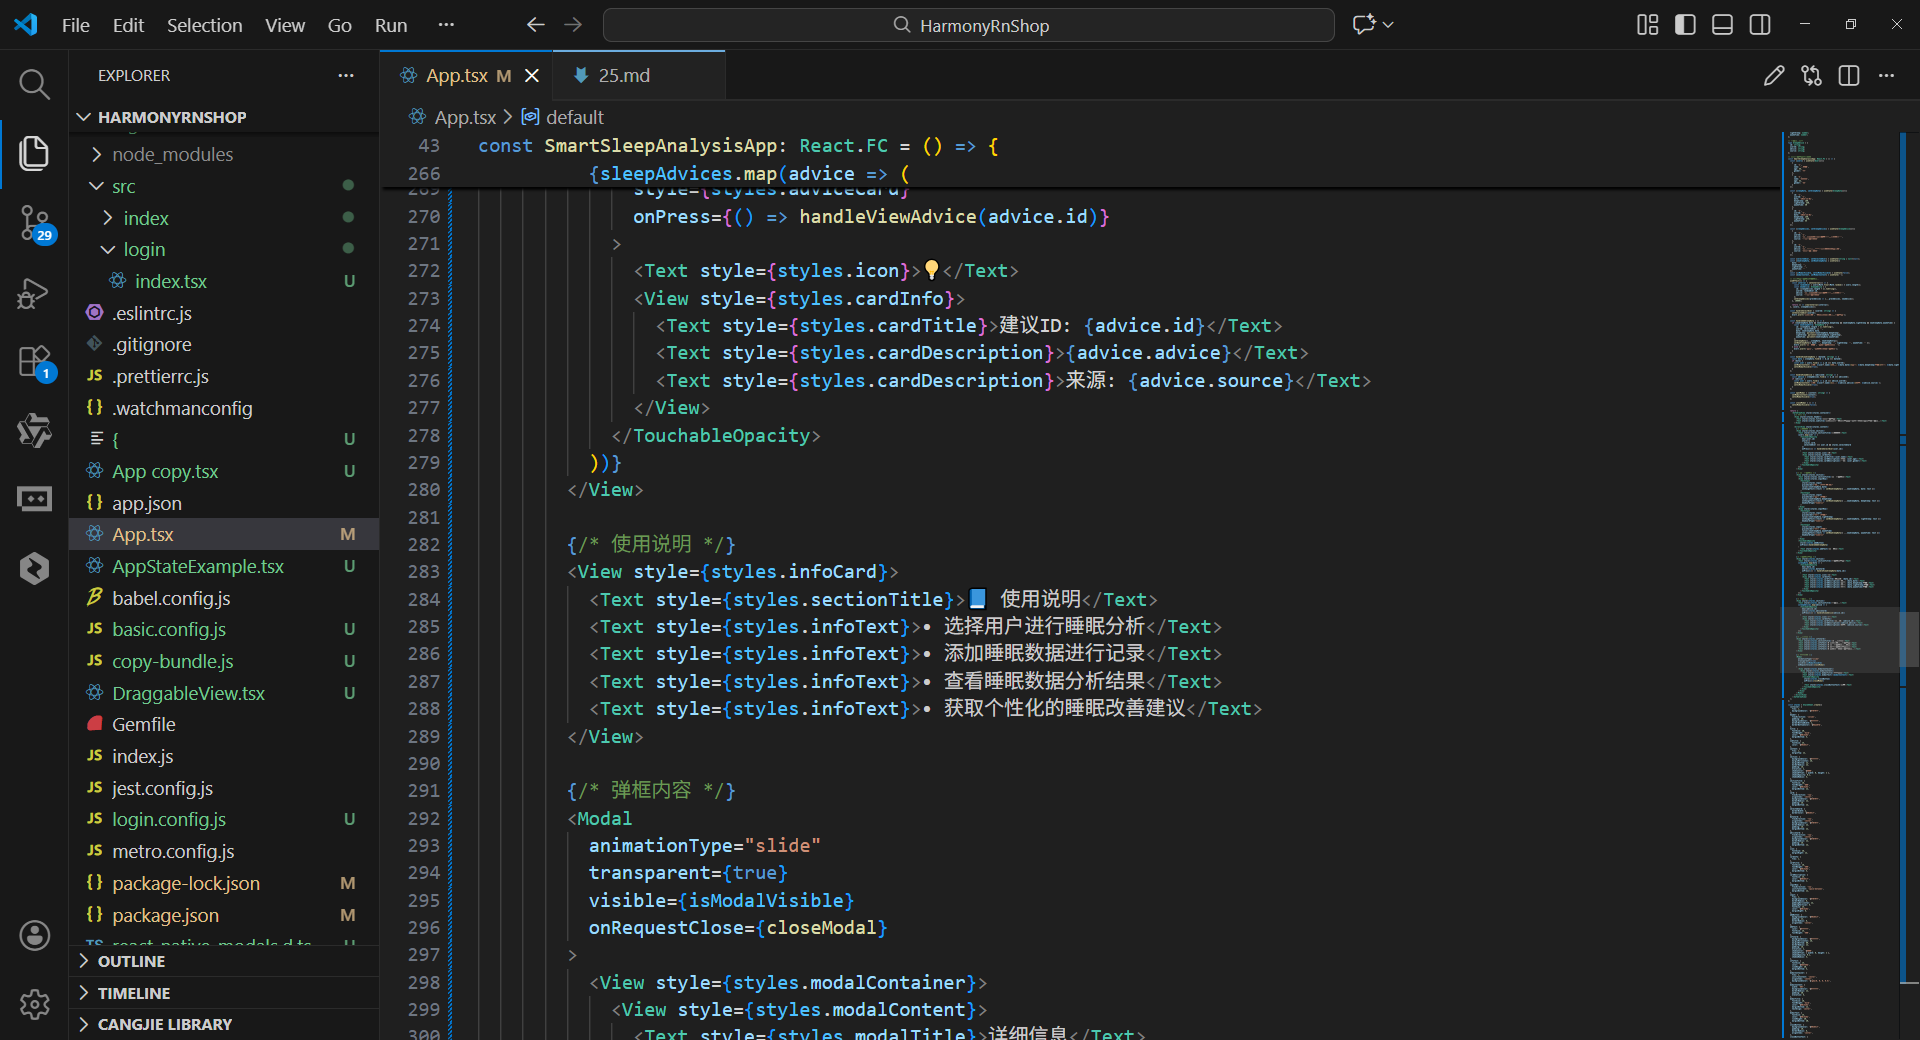The width and height of the screenshot is (1920, 1040).
Task: Toggle the Secondary Side Bar
Action: click(x=1760, y=25)
